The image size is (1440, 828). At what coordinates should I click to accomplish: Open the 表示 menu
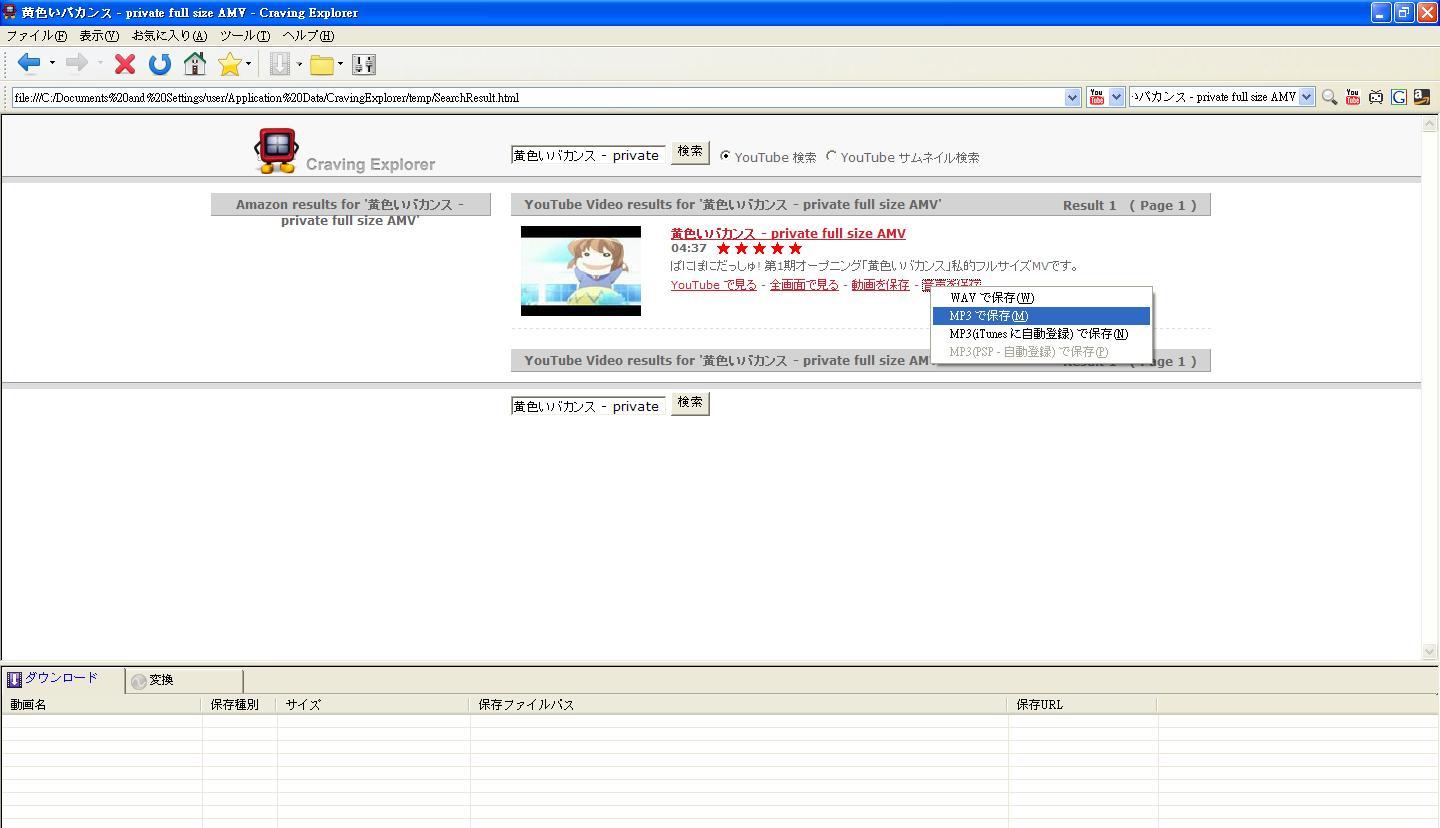99,35
